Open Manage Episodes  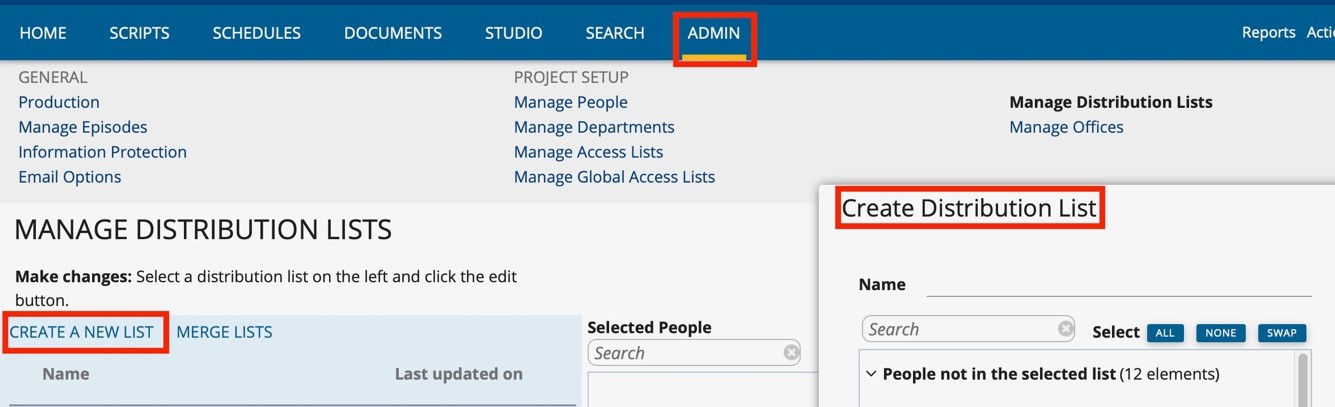click(x=83, y=127)
